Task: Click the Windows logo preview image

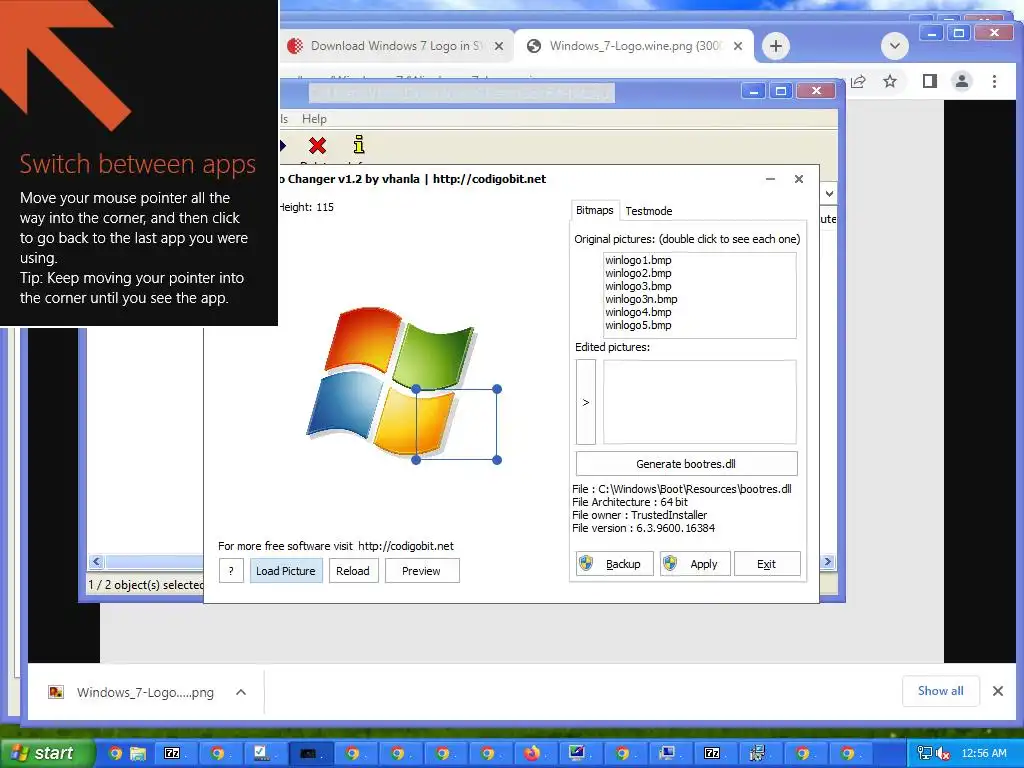Action: [x=392, y=381]
